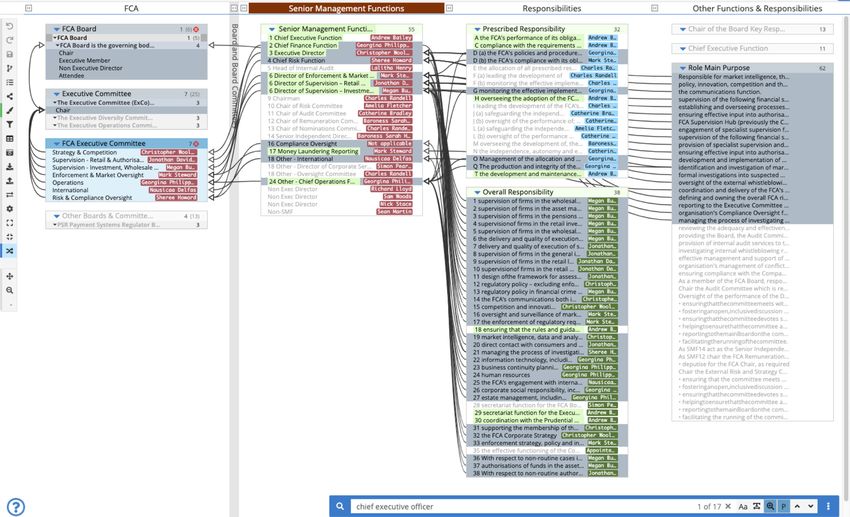
Task: Collapse the Prescribed Responsibility box
Action: [477, 29]
